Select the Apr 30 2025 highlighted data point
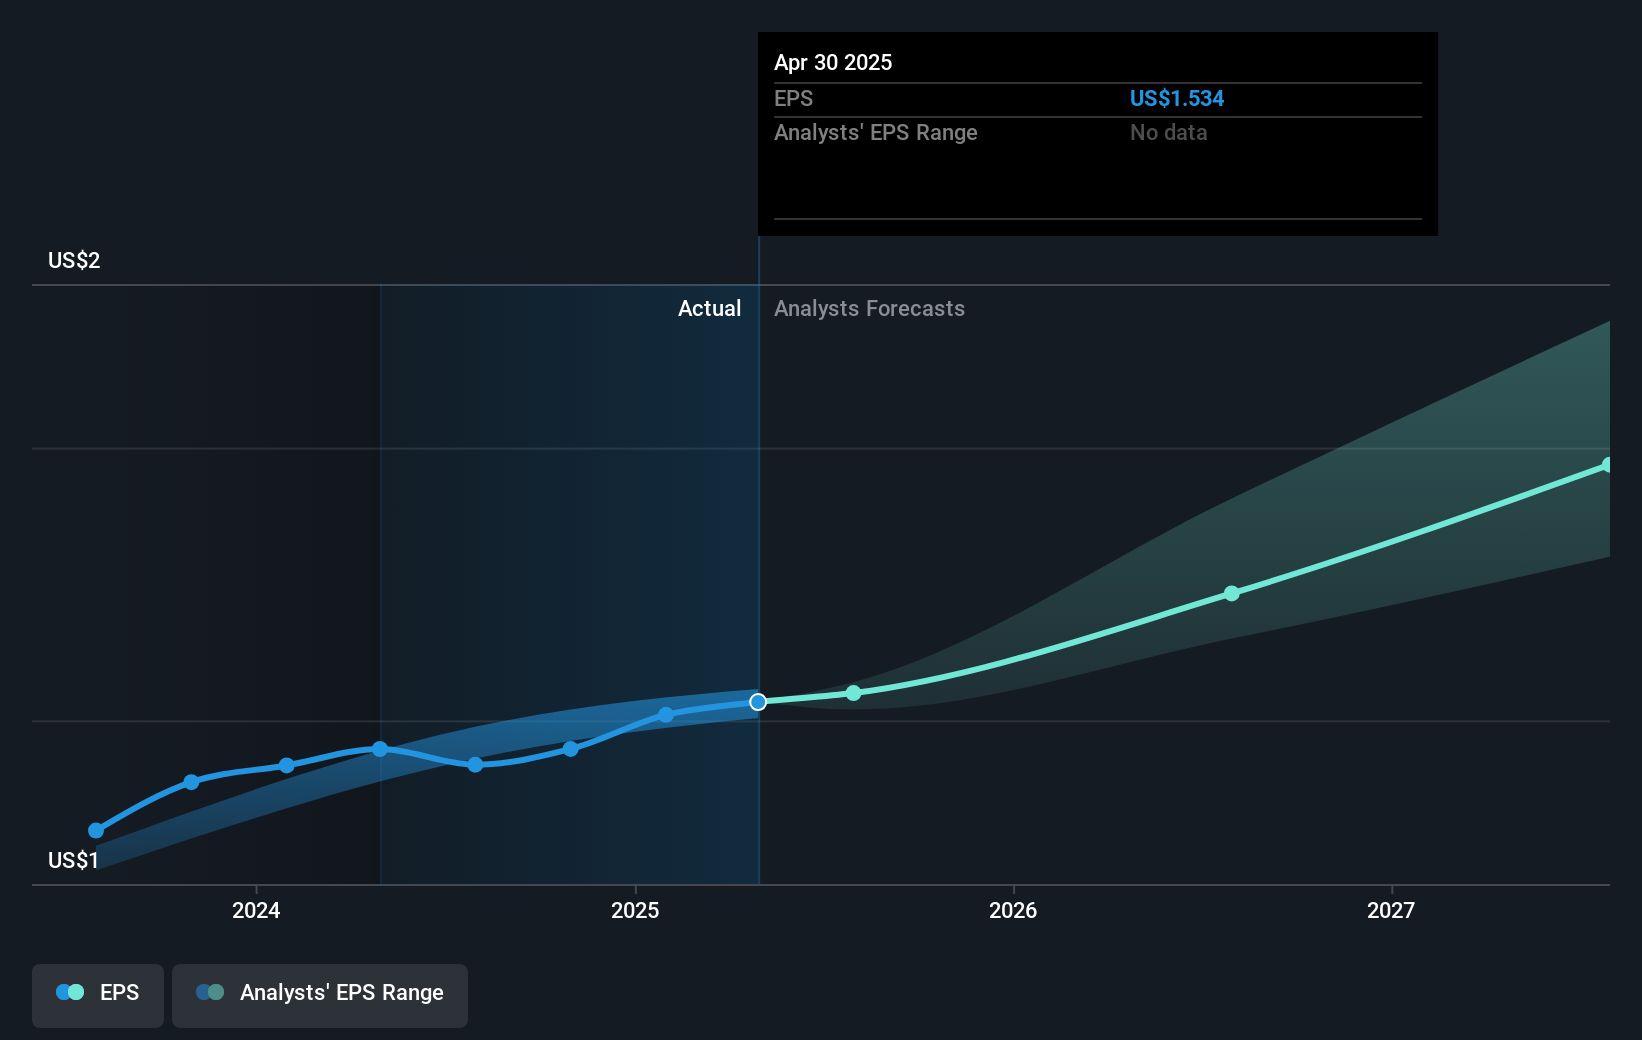Viewport: 1642px width, 1040px height. [758, 702]
